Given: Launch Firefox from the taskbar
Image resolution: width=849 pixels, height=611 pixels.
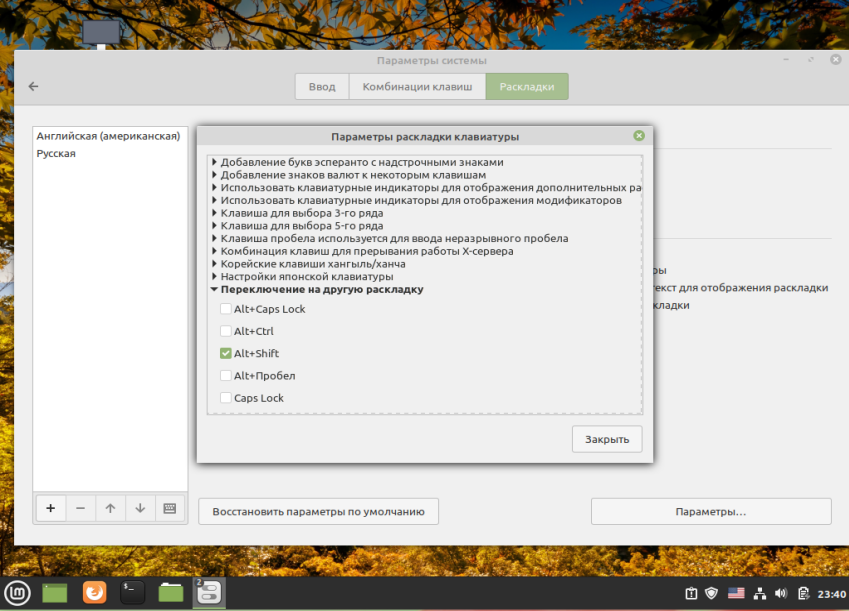Looking at the screenshot, I should (95, 593).
